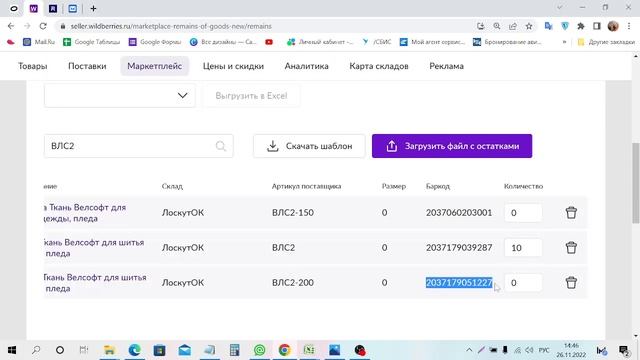Screen dimensions: 640x360
Task: Open the СБИС bookmark
Action: [376, 42]
